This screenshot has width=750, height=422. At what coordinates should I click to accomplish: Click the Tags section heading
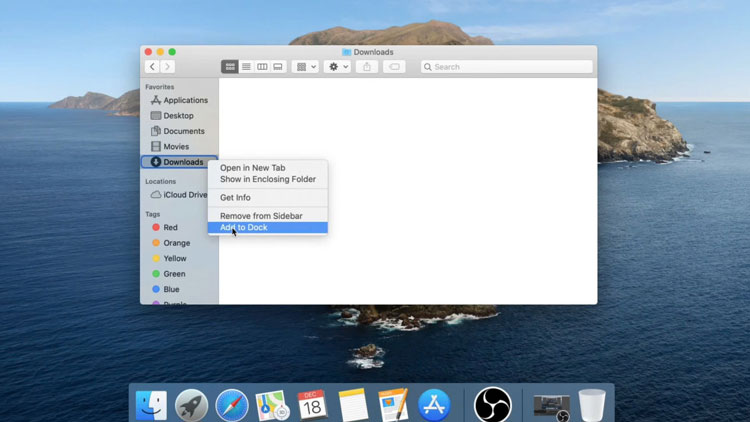[153, 214]
